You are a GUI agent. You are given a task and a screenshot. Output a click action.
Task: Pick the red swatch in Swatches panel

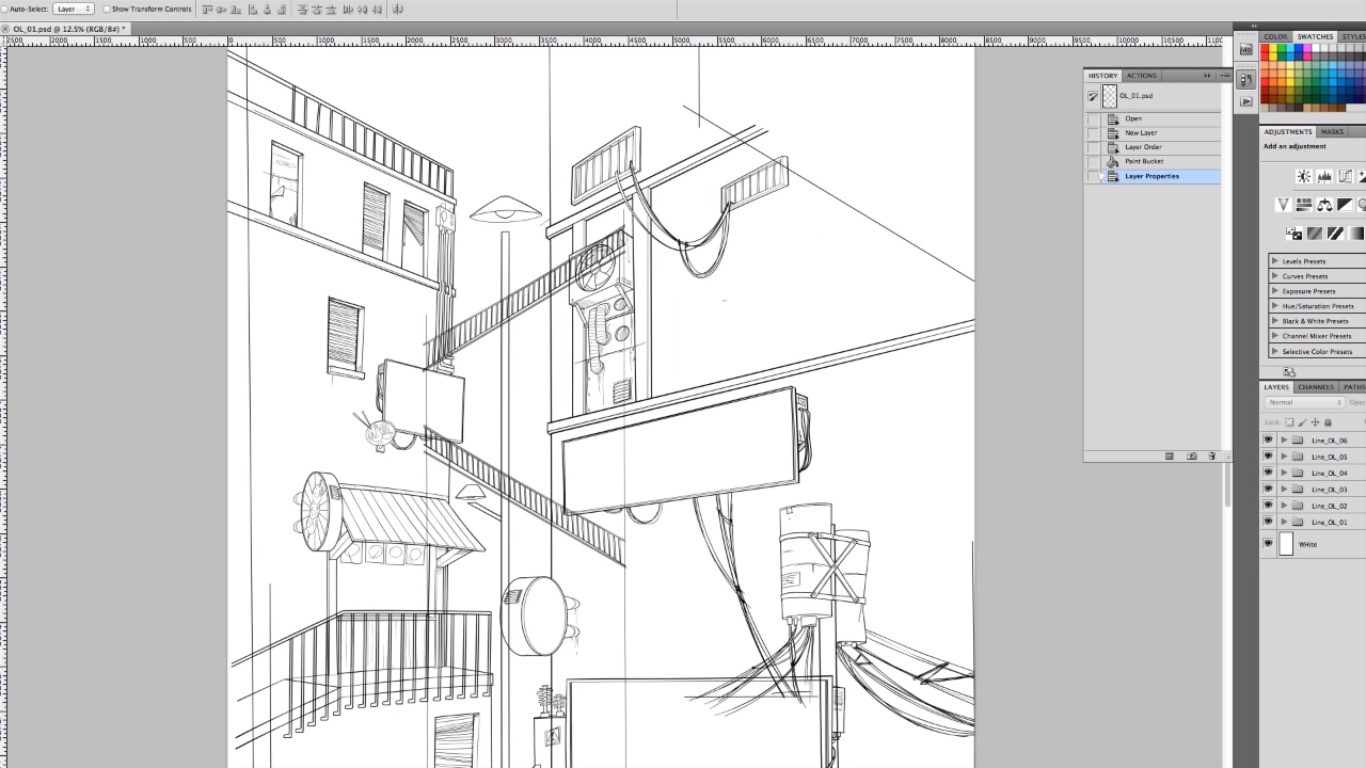point(1266,50)
